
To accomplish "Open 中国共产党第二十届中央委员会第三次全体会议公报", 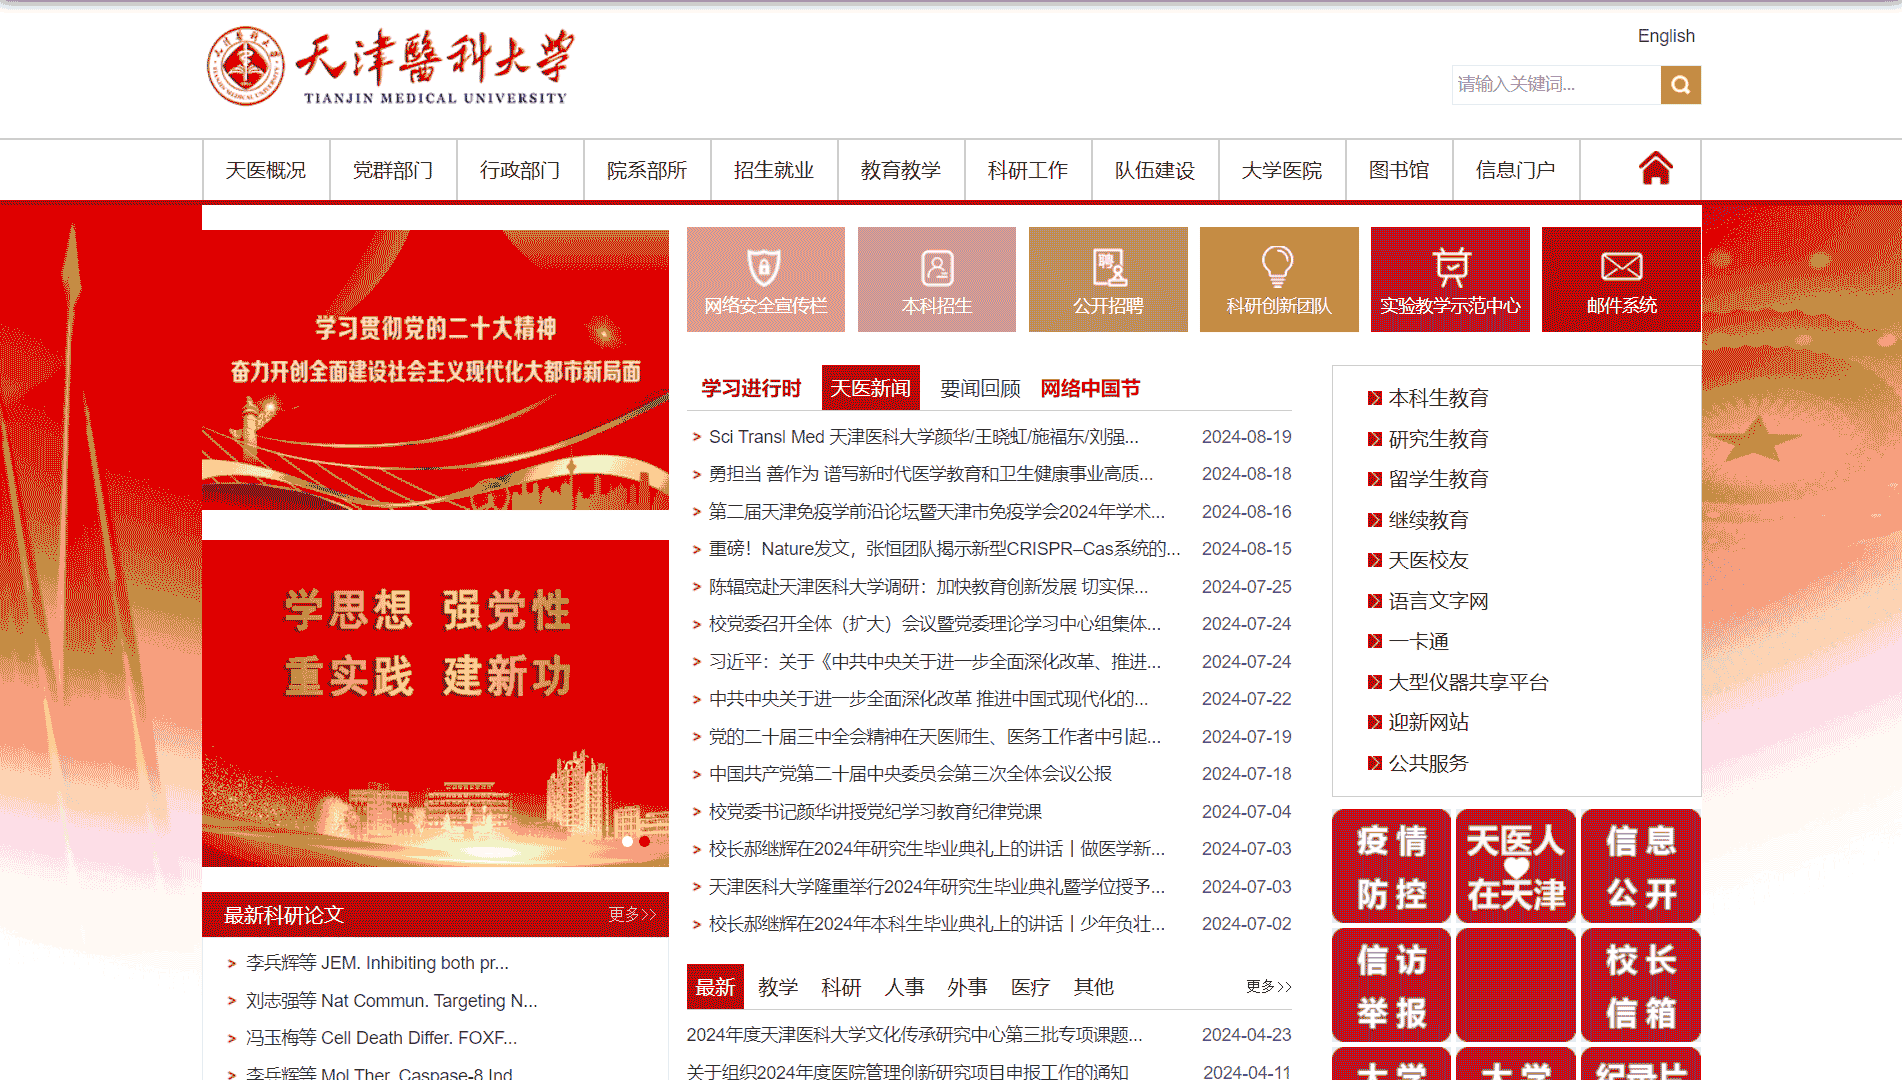I will point(910,774).
